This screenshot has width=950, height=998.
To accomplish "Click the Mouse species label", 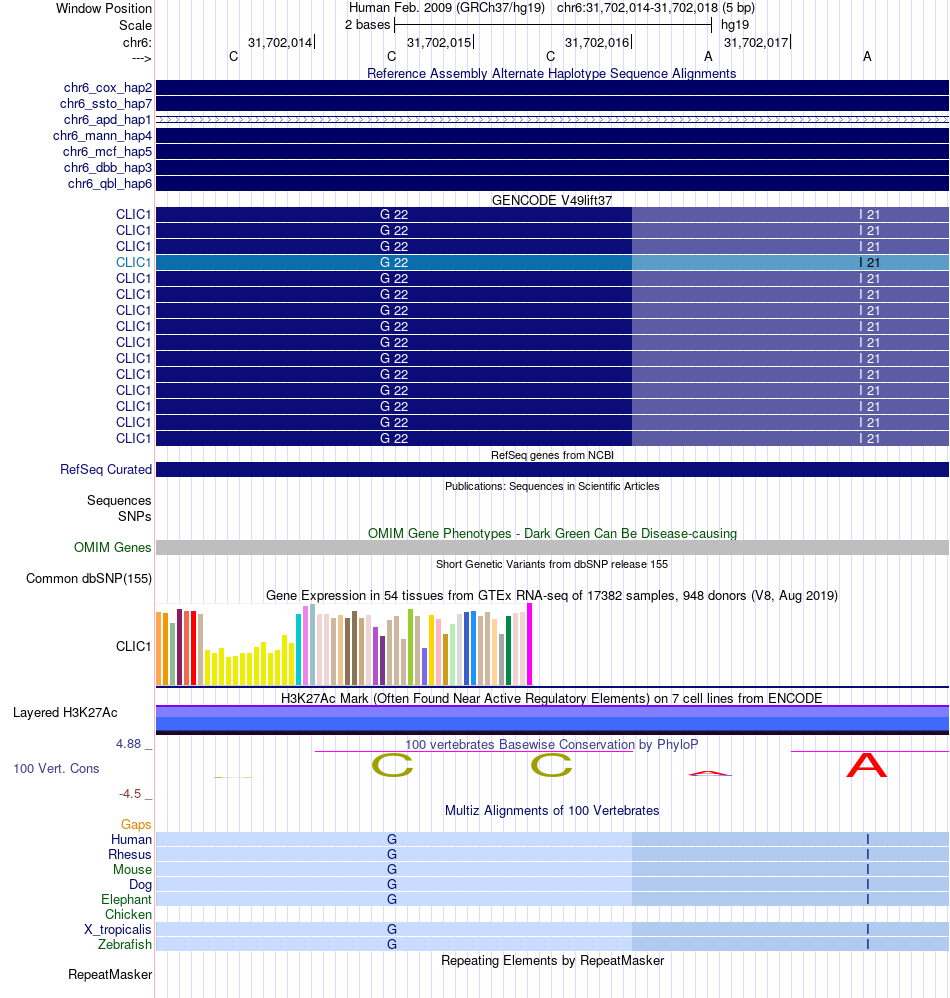I will [x=132, y=869].
